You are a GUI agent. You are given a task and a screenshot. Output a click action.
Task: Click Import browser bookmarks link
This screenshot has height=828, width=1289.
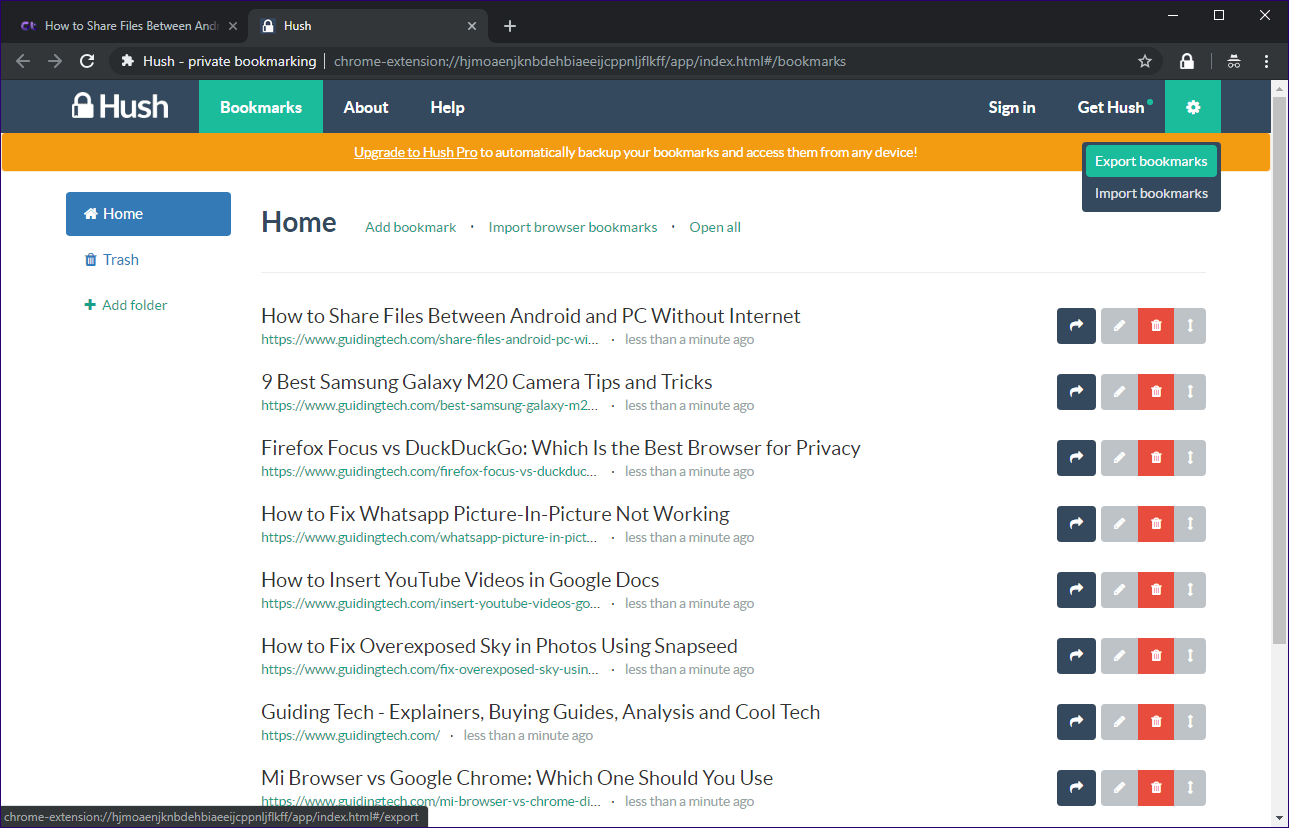point(573,227)
